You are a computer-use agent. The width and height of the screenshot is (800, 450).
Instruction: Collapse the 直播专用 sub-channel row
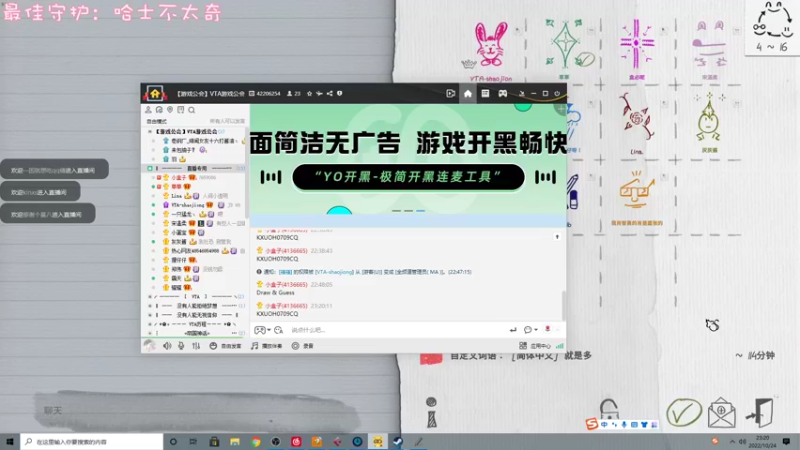click(150, 168)
